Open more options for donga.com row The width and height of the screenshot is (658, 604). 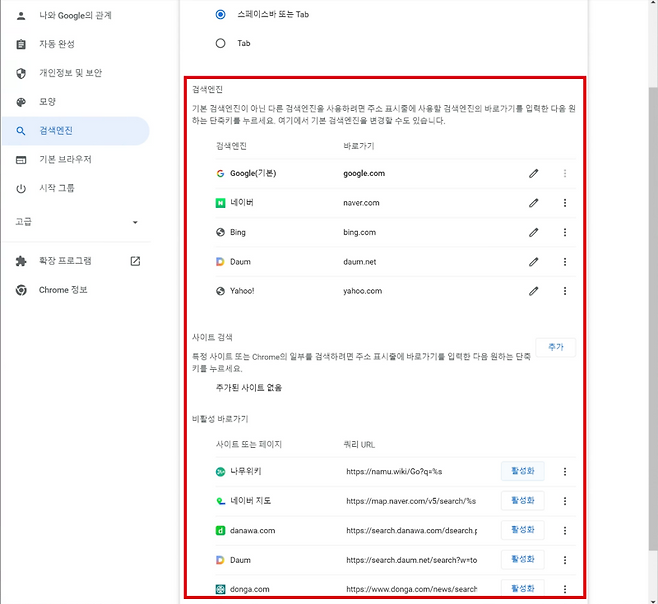[x=565, y=589]
